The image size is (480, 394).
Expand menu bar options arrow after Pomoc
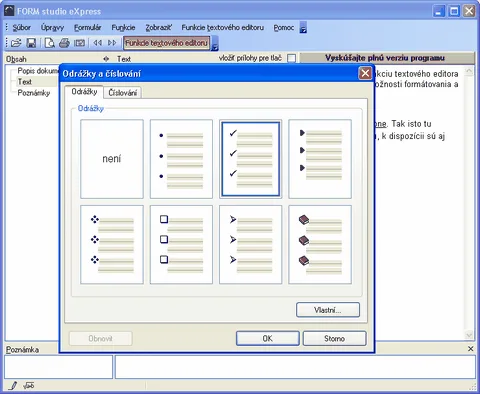click(x=303, y=28)
